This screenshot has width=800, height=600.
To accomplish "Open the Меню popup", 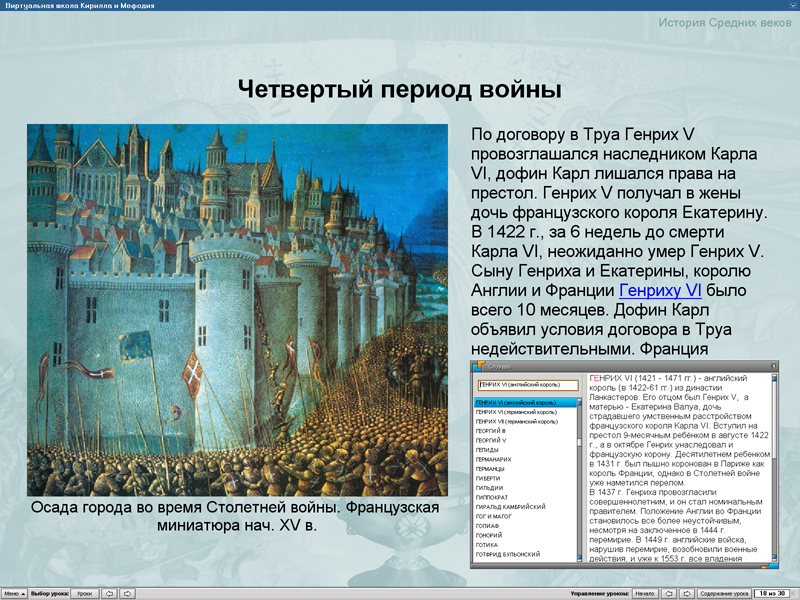I will [16, 591].
